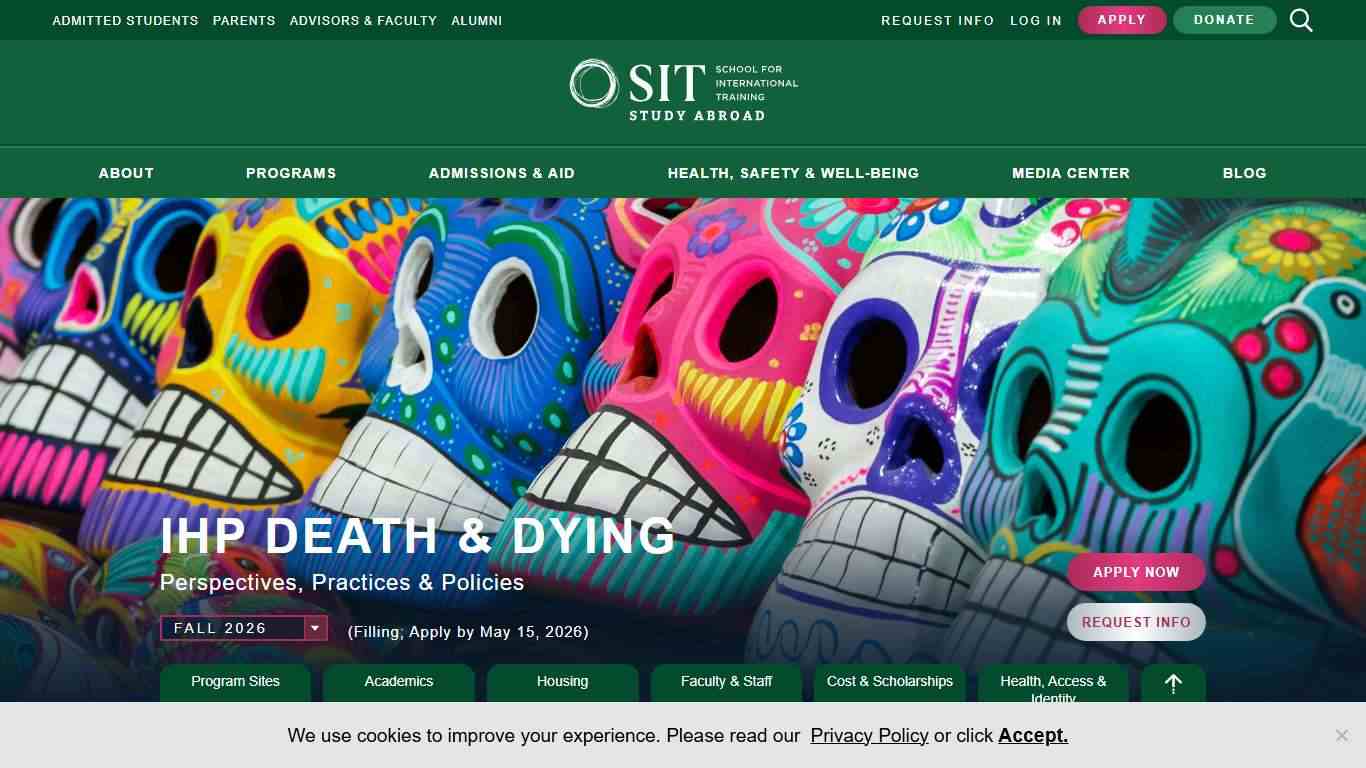Click the DONATE button

tap(1224, 19)
